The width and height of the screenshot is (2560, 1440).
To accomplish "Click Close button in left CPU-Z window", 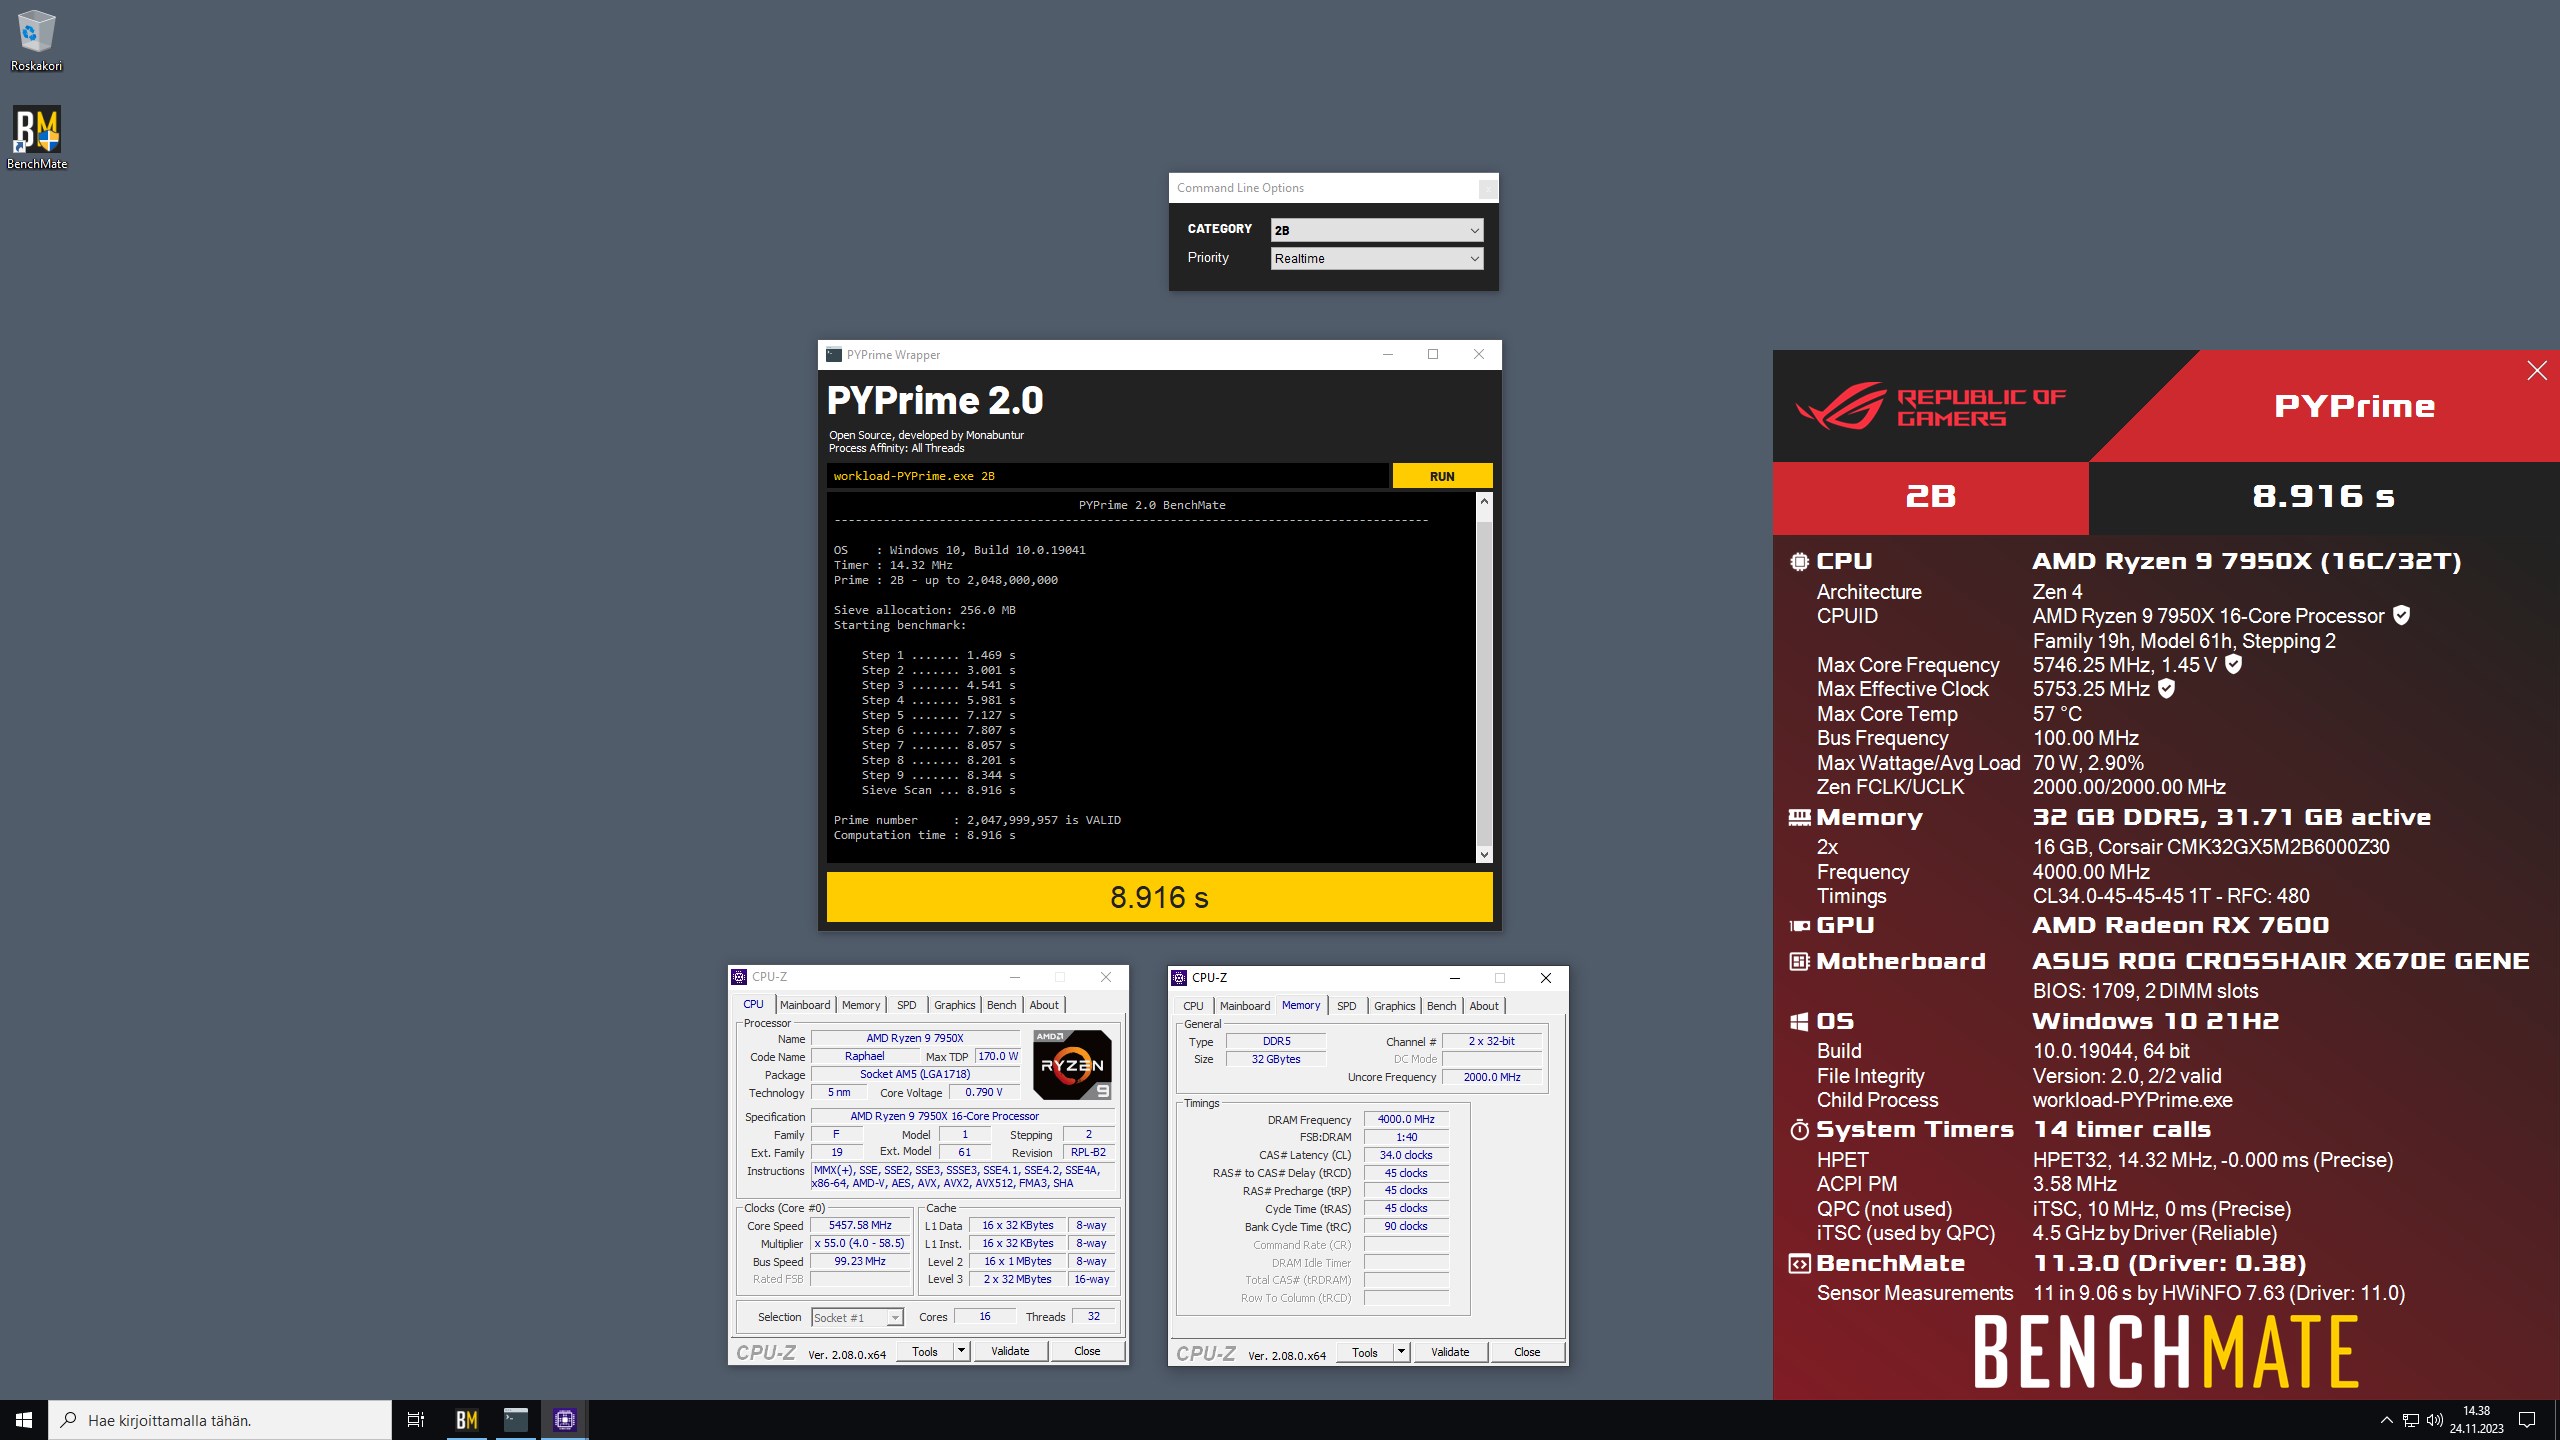I will tap(1087, 1352).
